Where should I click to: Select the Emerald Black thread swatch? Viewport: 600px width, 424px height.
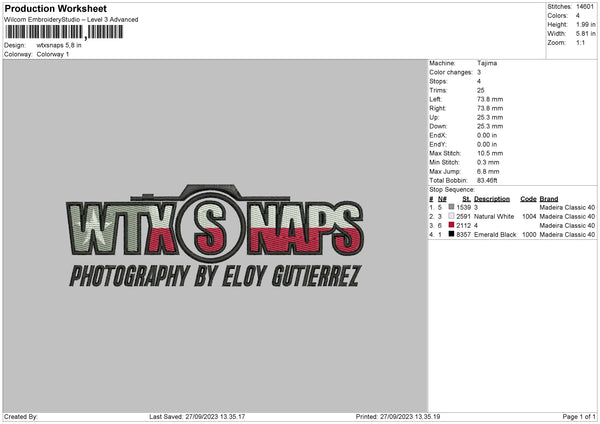pyautogui.click(x=452, y=234)
